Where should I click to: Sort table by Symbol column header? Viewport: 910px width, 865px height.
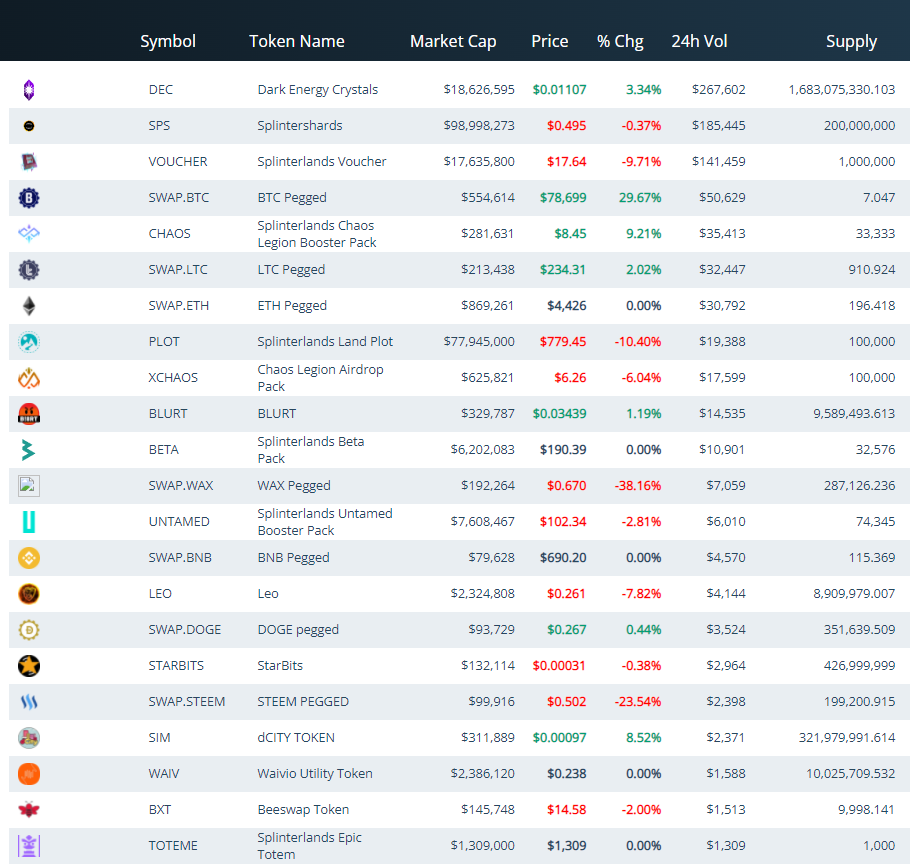tap(168, 41)
